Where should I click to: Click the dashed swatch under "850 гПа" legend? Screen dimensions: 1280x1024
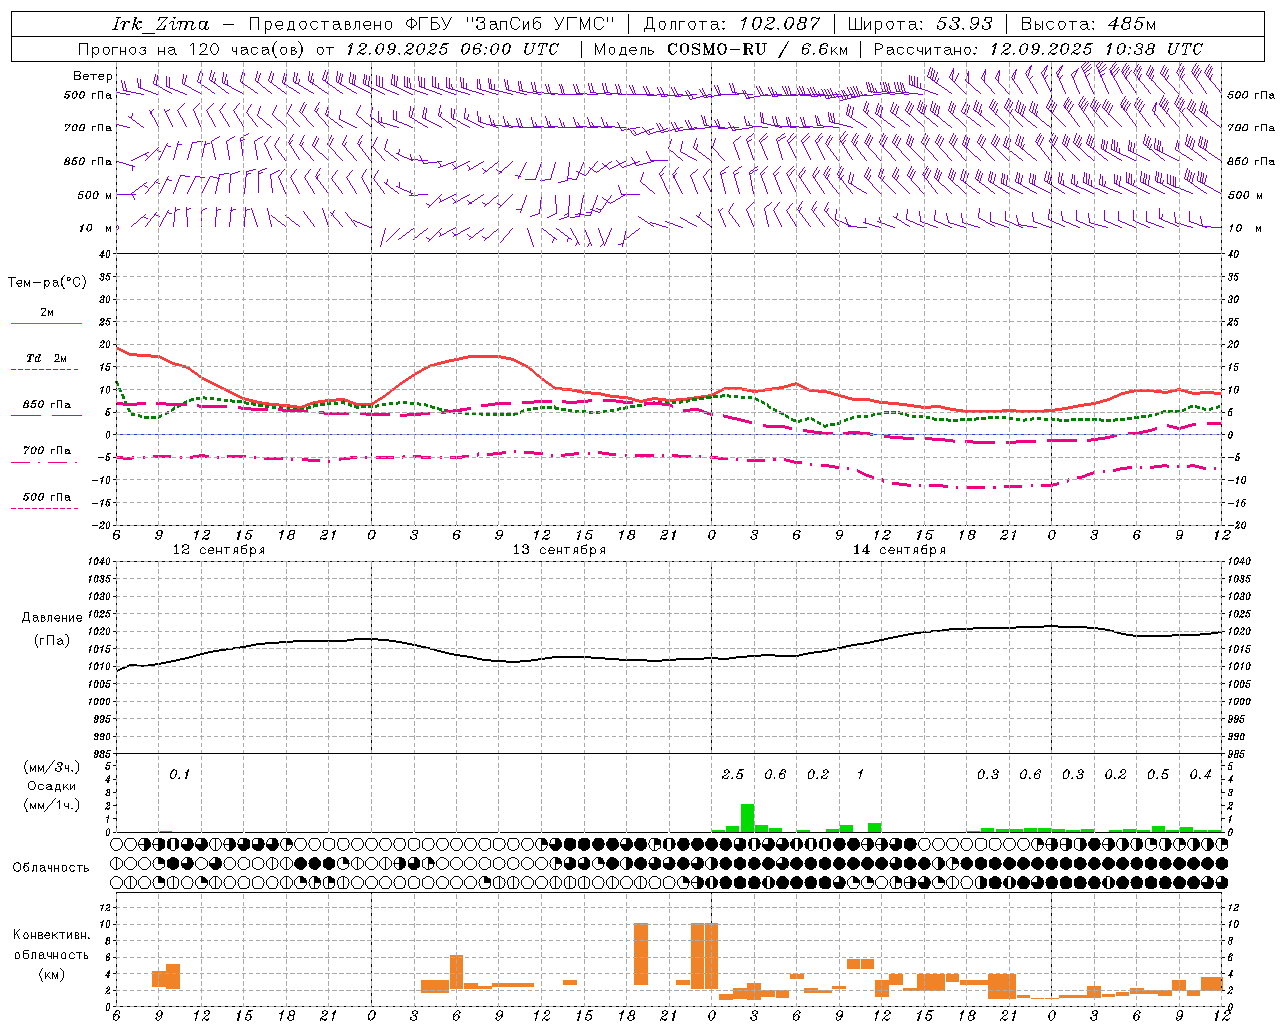(46, 416)
